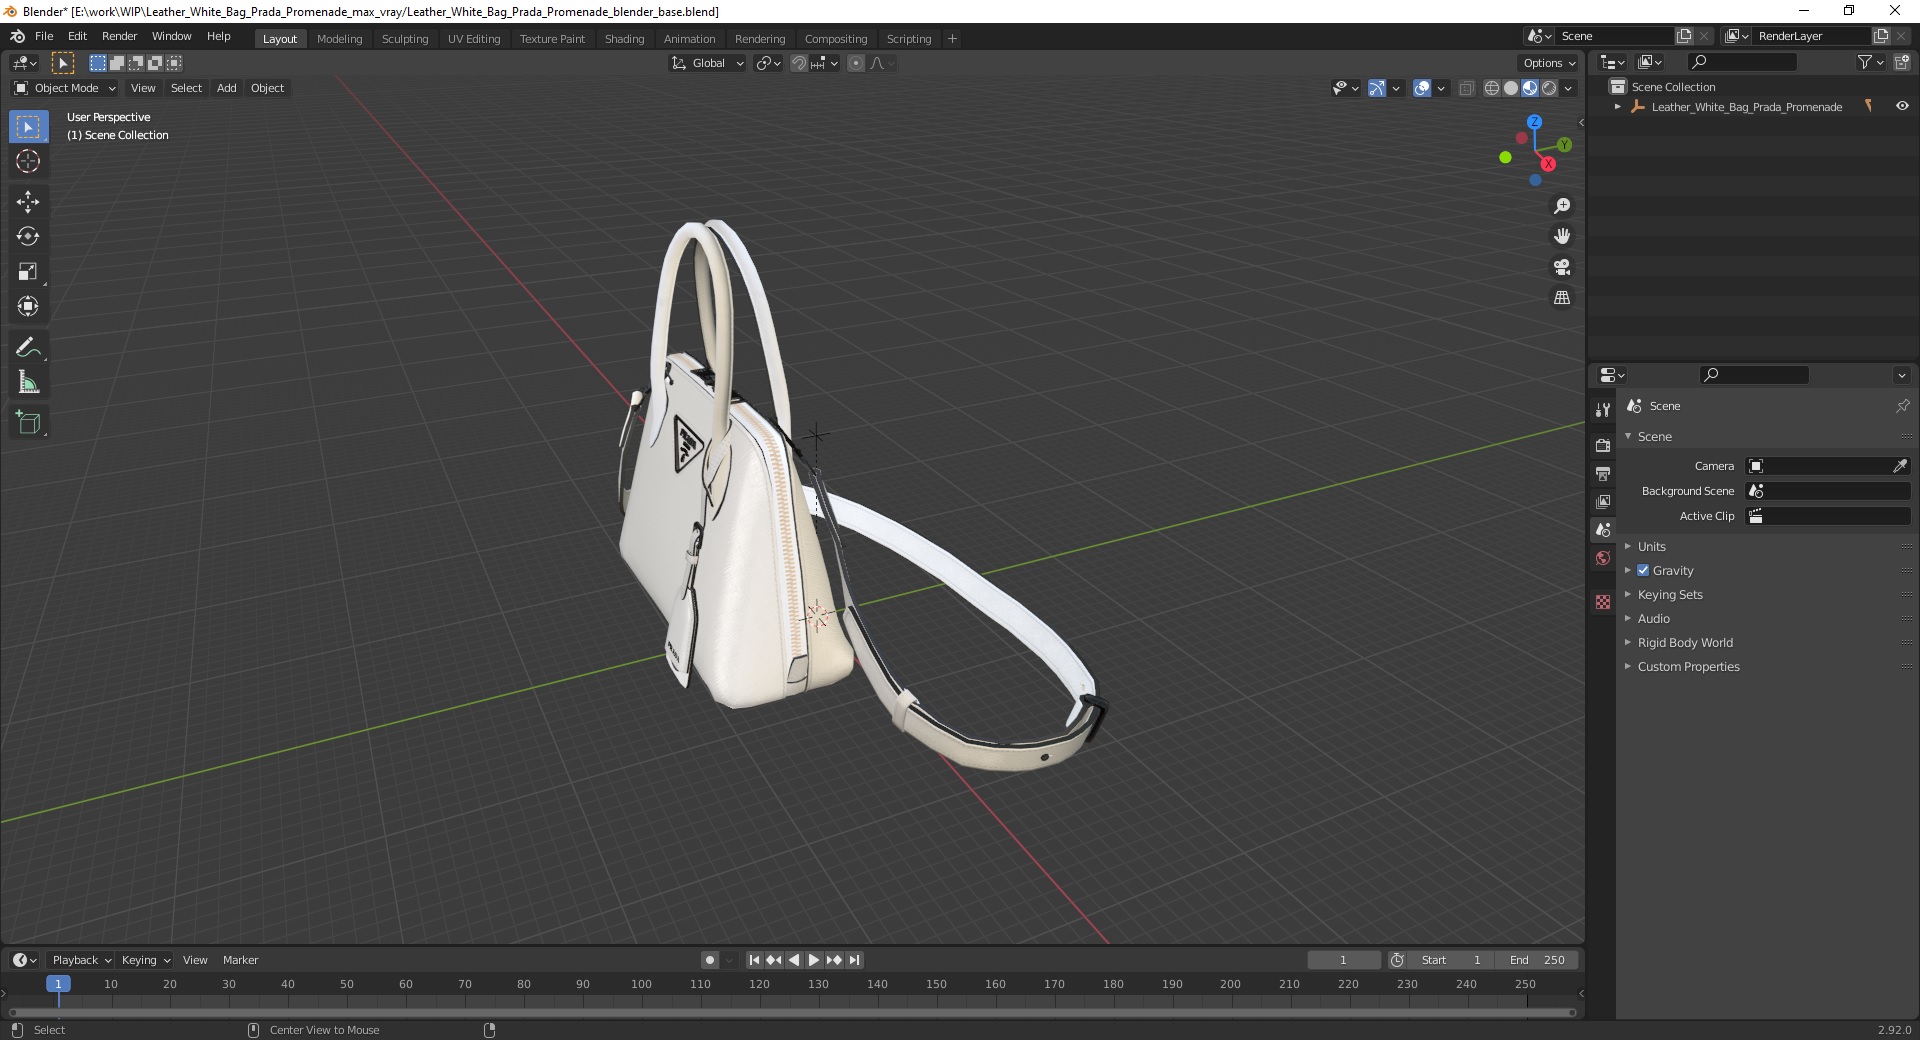Select the Annotate pencil tool
Viewport: 1920px width, 1040px height.
[x=28, y=347]
